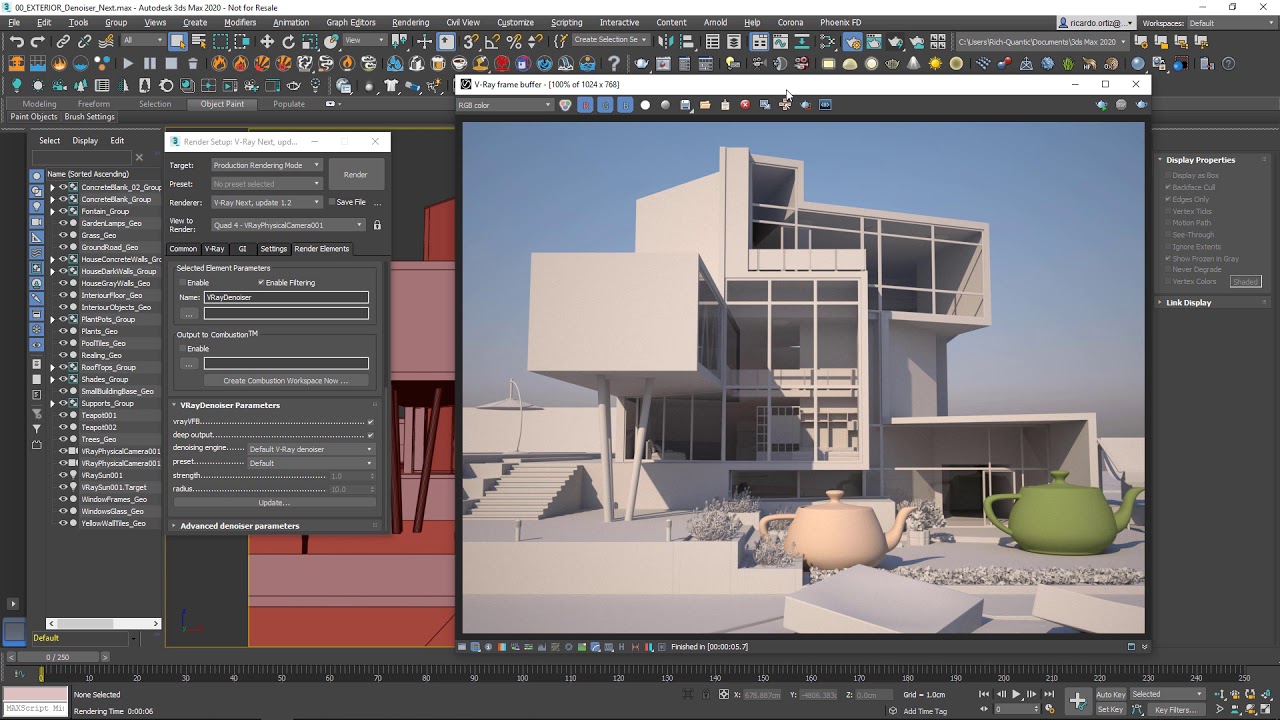Save the image from V-Ray frame buffer
Image resolution: width=1280 pixels, height=720 pixels.
tap(685, 105)
